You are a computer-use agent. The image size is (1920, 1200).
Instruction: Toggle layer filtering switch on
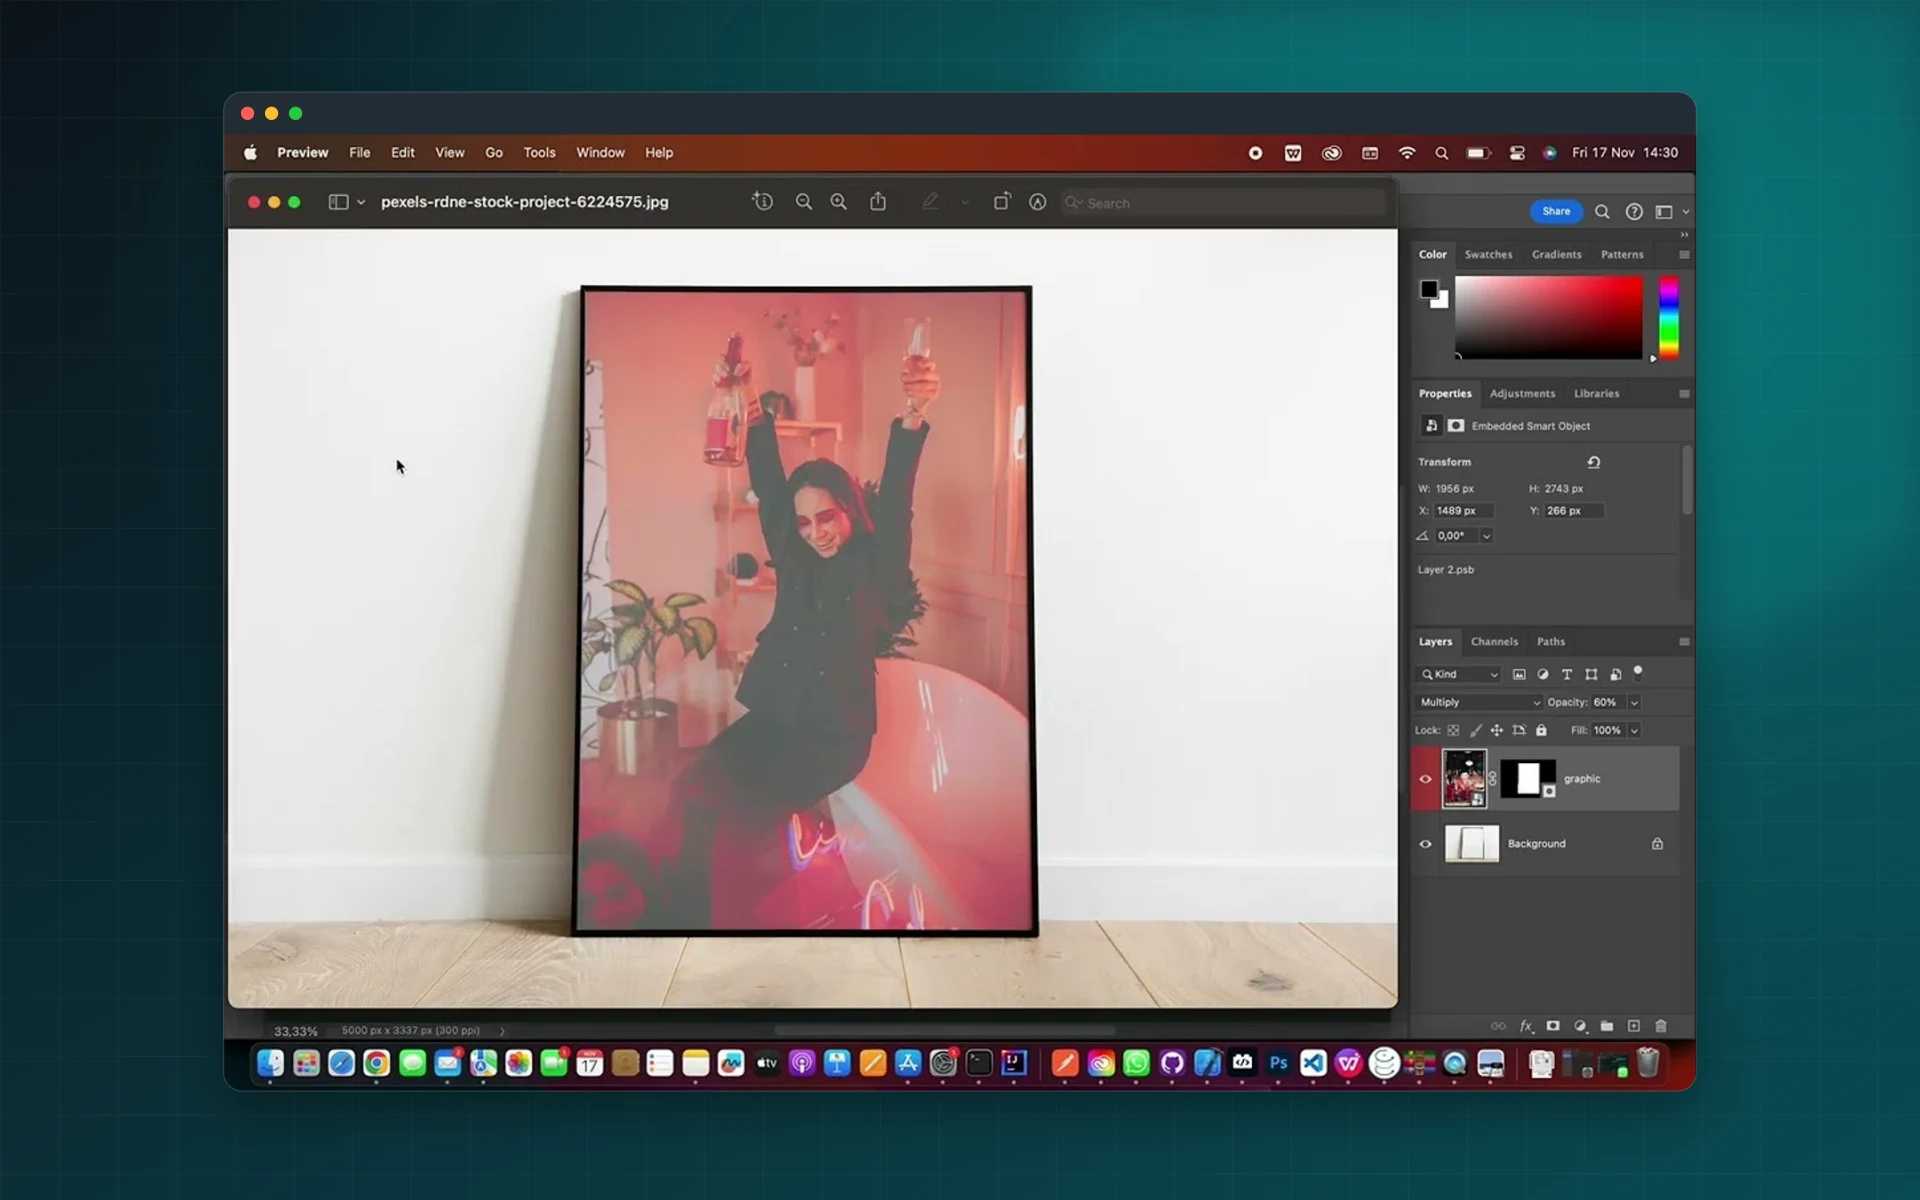[1638, 673]
